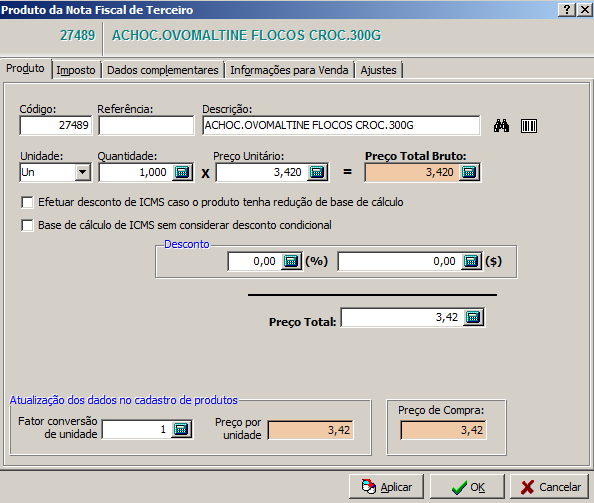Close the Produto da Nota Fiscal window
Image resolution: width=594 pixels, height=503 pixels.
pyautogui.click(x=585, y=9)
